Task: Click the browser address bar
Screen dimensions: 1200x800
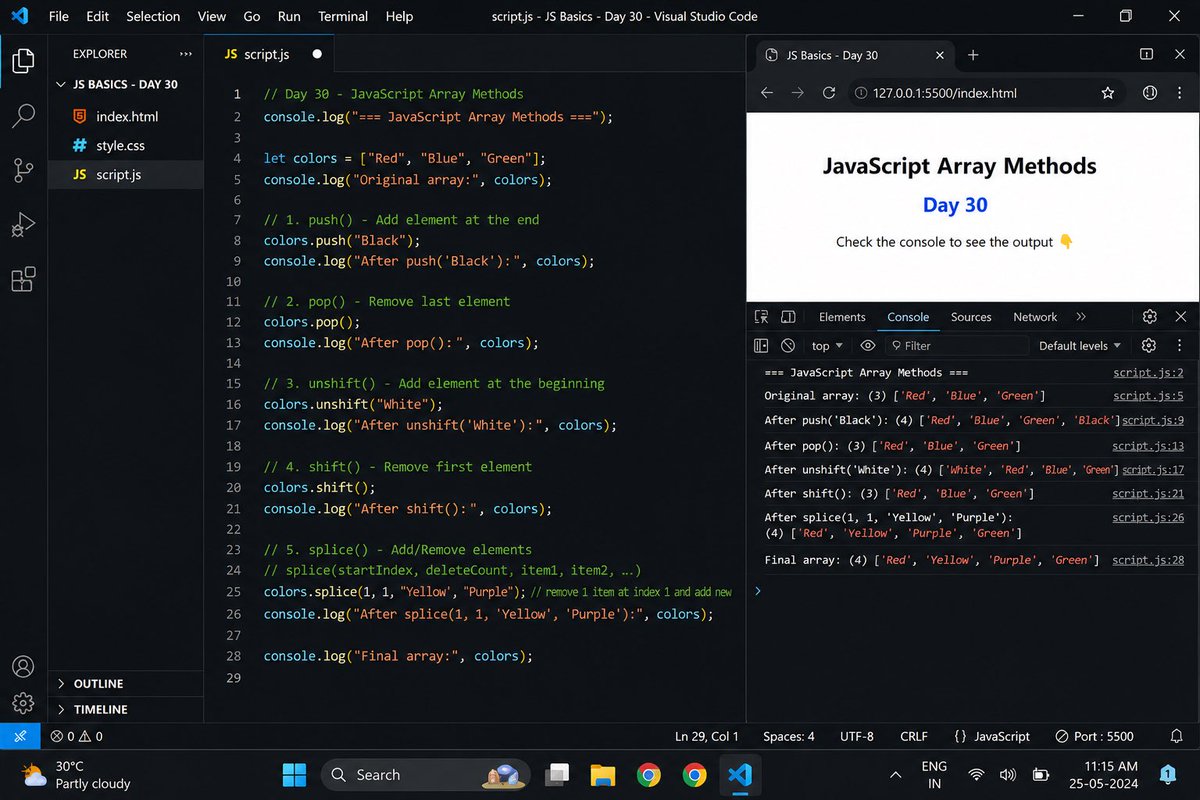Action: tap(985, 93)
